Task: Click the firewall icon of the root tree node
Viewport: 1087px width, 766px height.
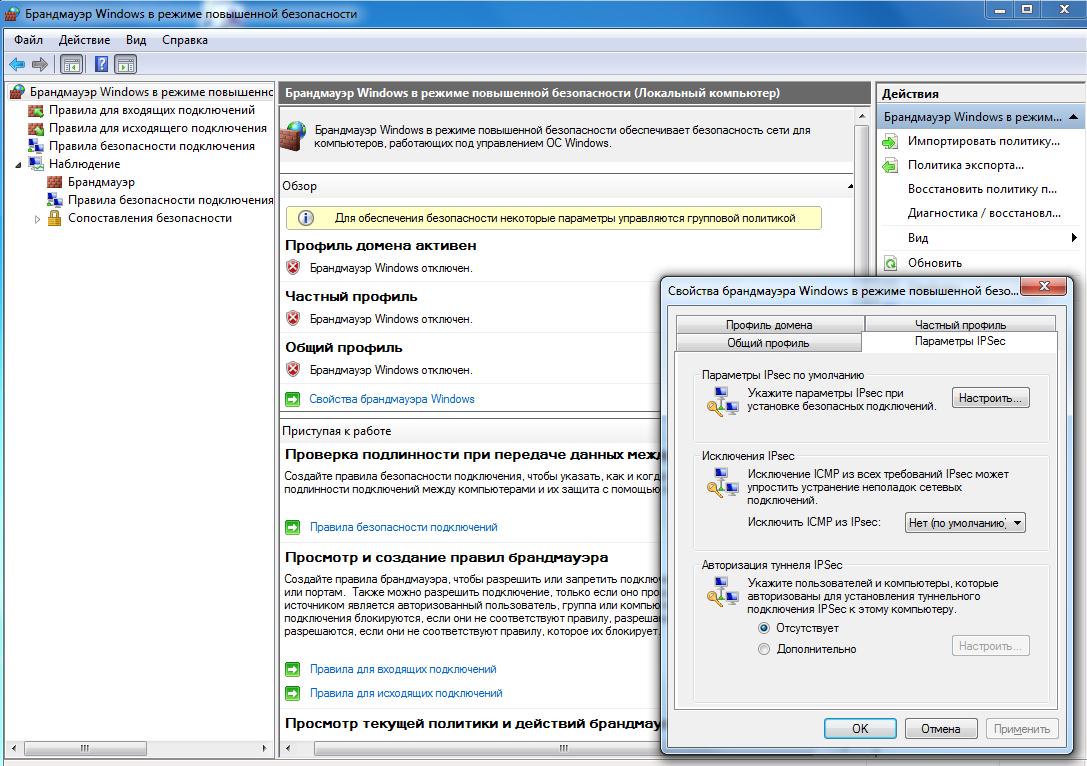Action: pyautogui.click(x=18, y=92)
